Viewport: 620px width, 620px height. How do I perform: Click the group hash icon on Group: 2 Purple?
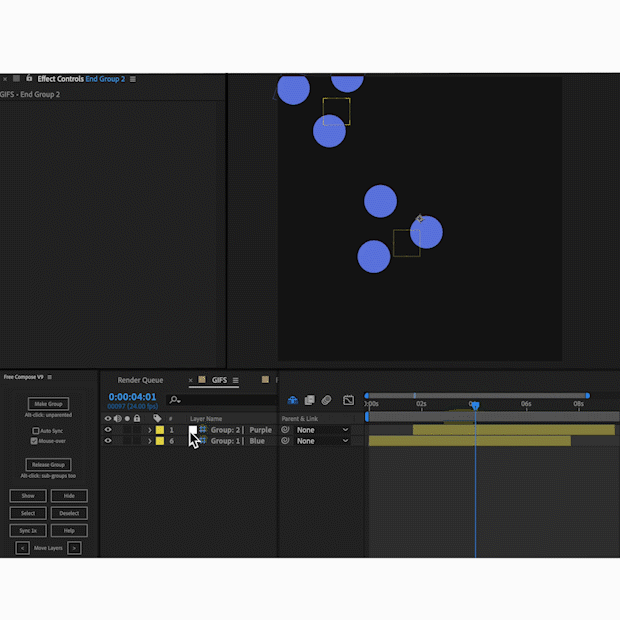click(x=203, y=429)
